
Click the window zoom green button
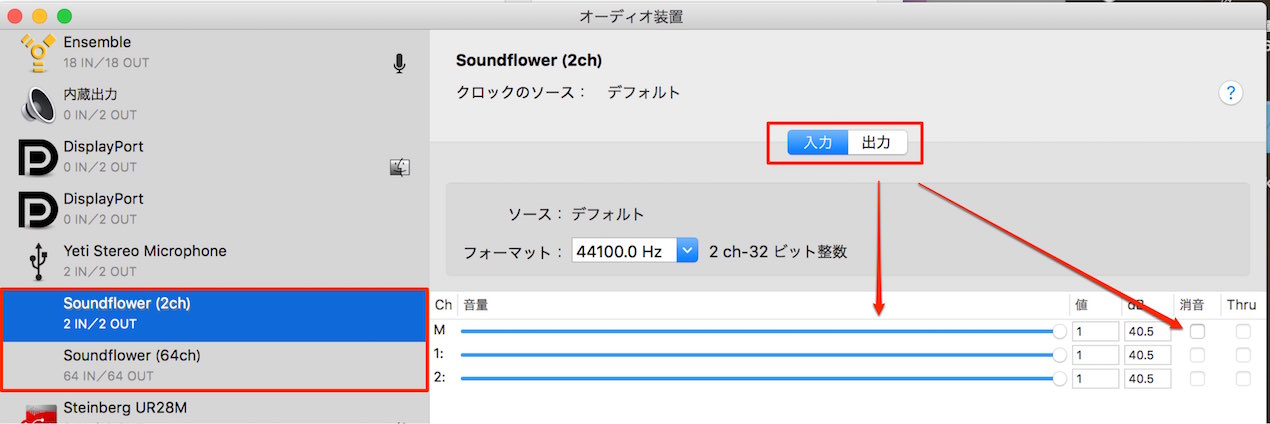click(65, 16)
